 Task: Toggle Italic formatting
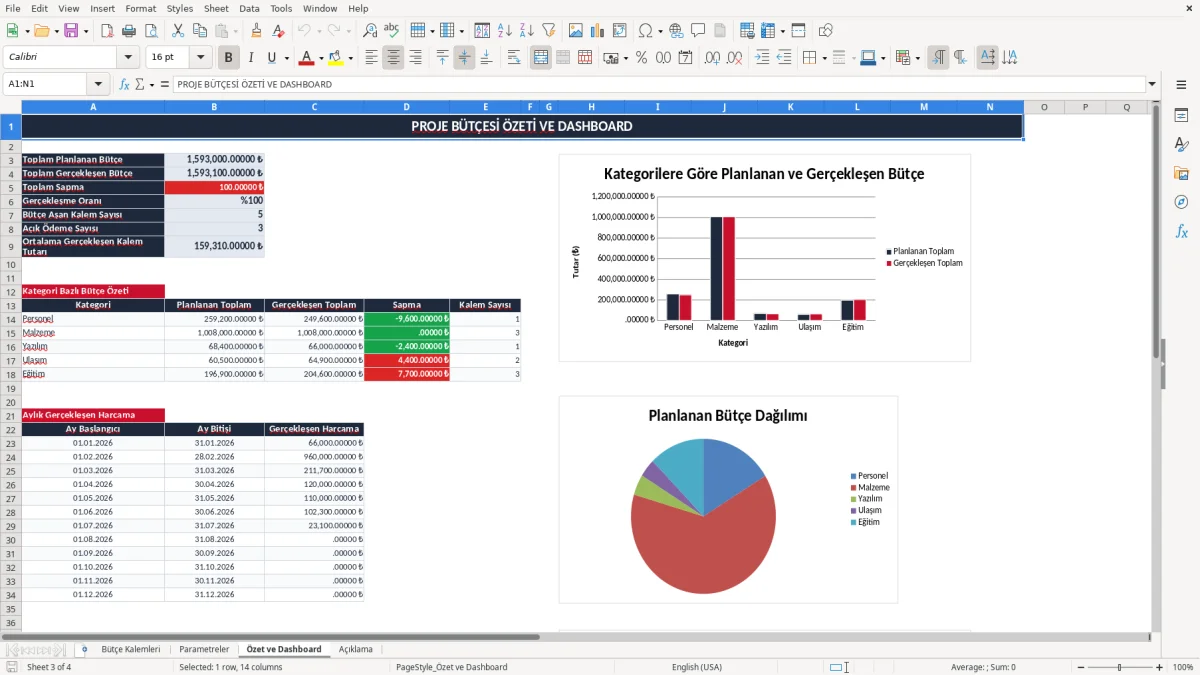tap(250, 58)
